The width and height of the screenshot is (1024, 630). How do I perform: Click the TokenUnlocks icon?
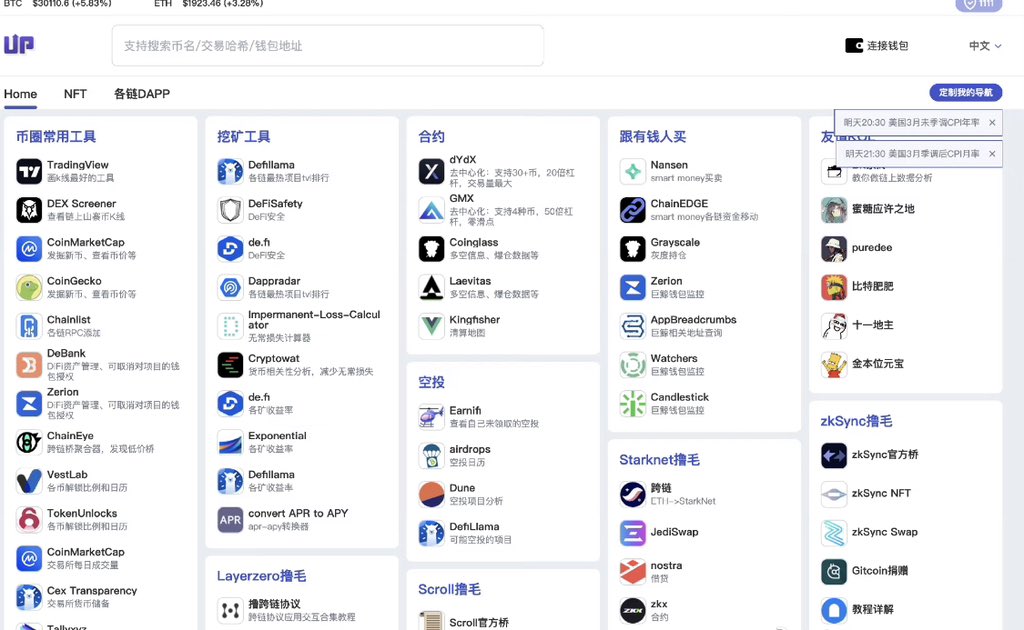click(29, 520)
